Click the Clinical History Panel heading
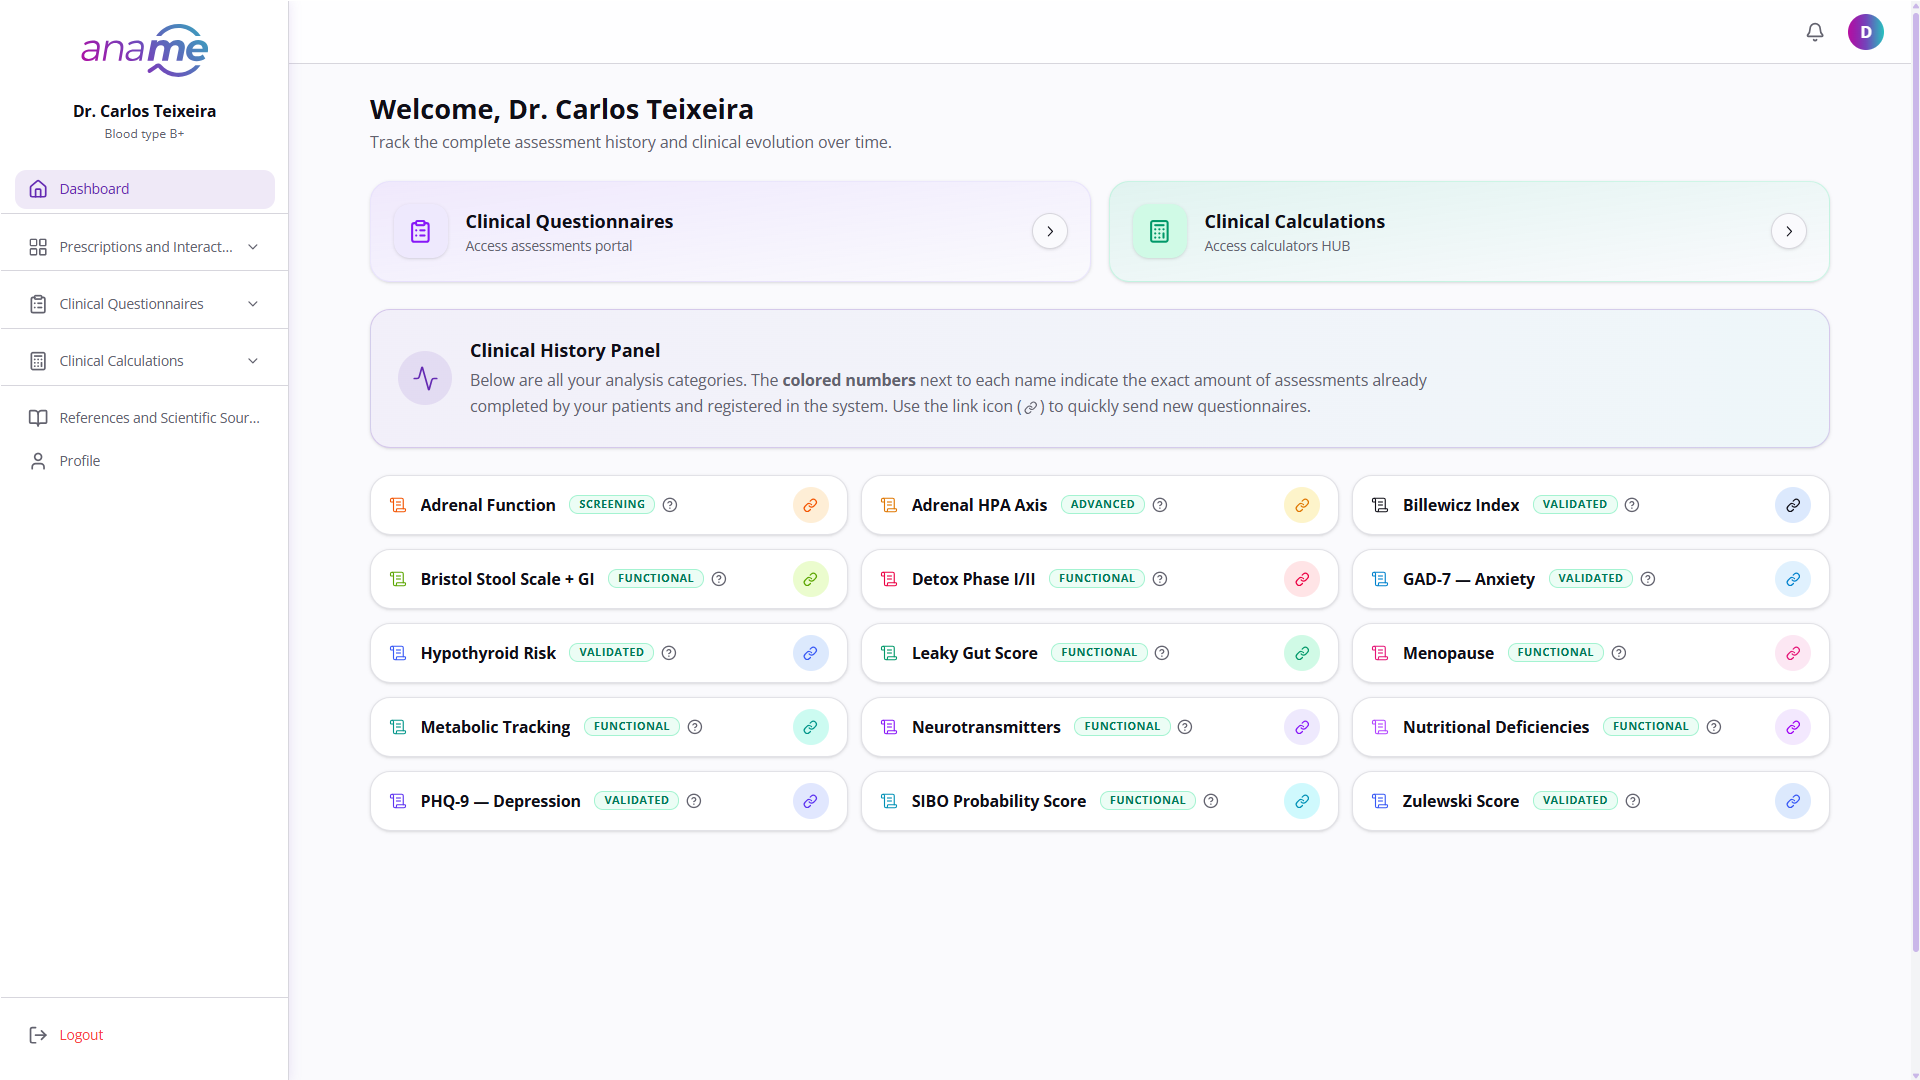The image size is (1920, 1080). [x=565, y=350]
